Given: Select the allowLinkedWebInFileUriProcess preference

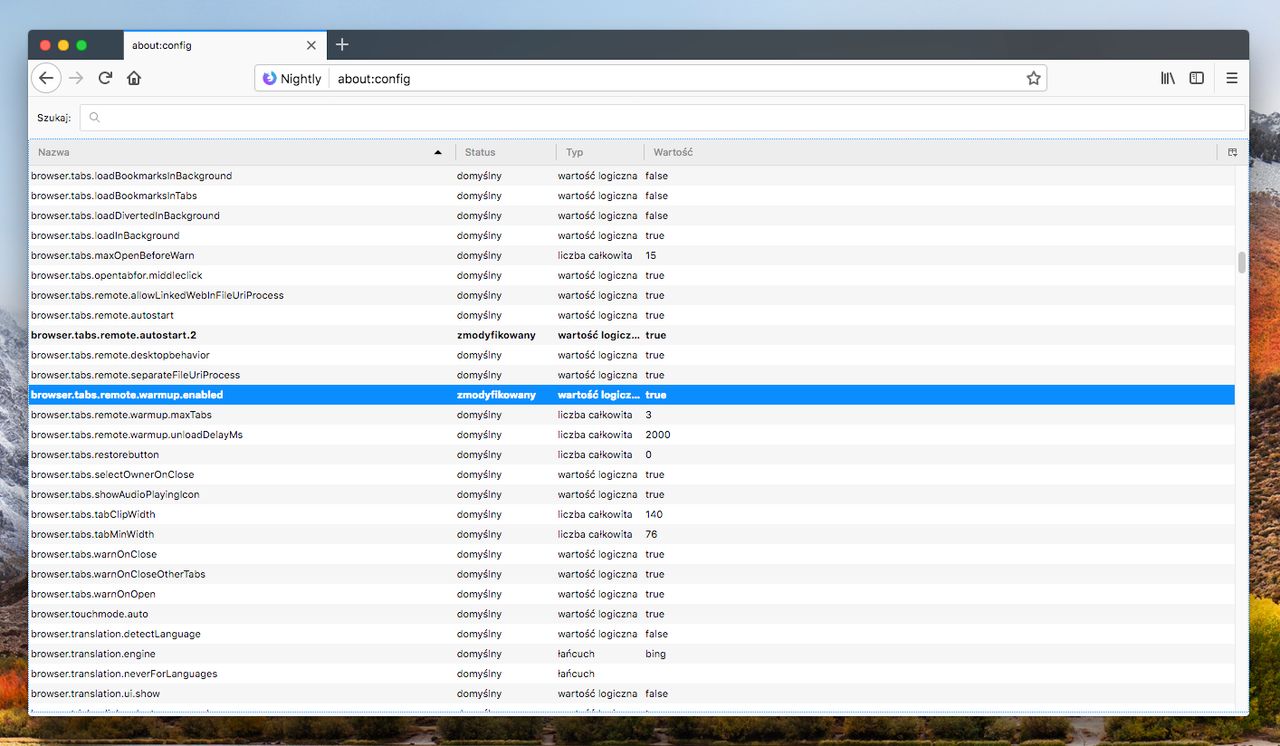Looking at the screenshot, I should (x=632, y=296).
